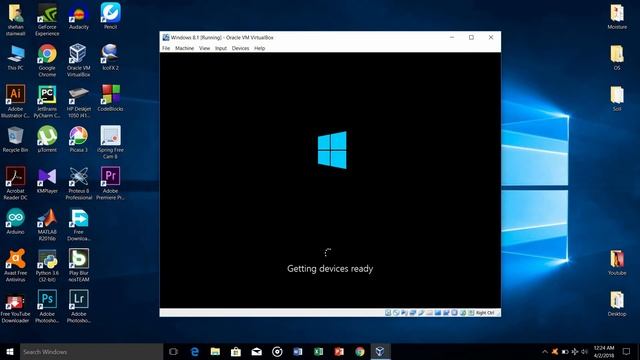
Task: Click the optical drive indicator in VirtualBox status bar
Action: point(396,313)
